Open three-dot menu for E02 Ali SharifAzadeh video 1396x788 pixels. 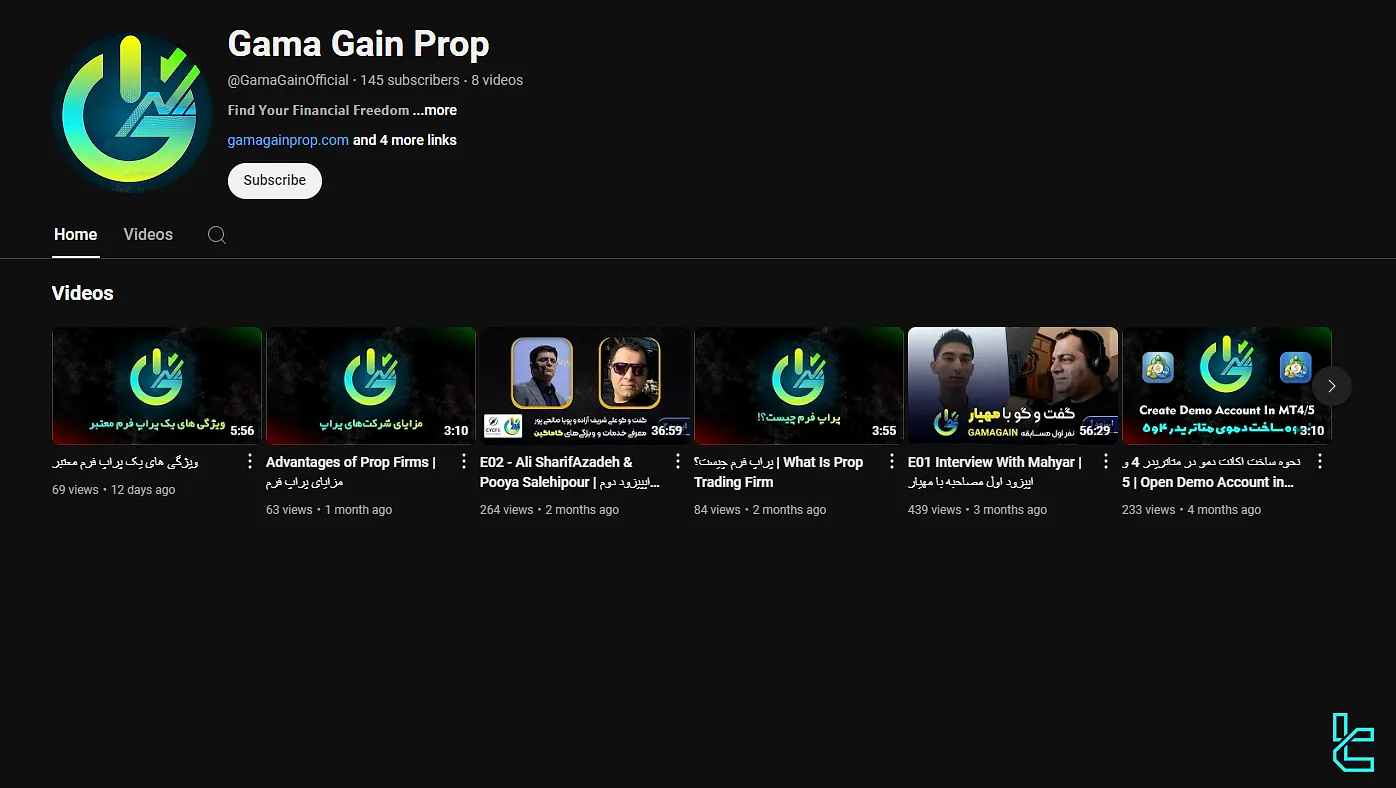coord(677,462)
